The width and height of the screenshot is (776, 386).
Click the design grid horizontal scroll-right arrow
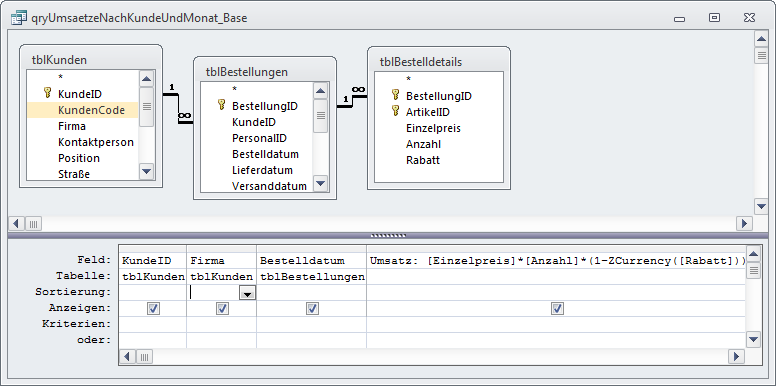(736, 356)
